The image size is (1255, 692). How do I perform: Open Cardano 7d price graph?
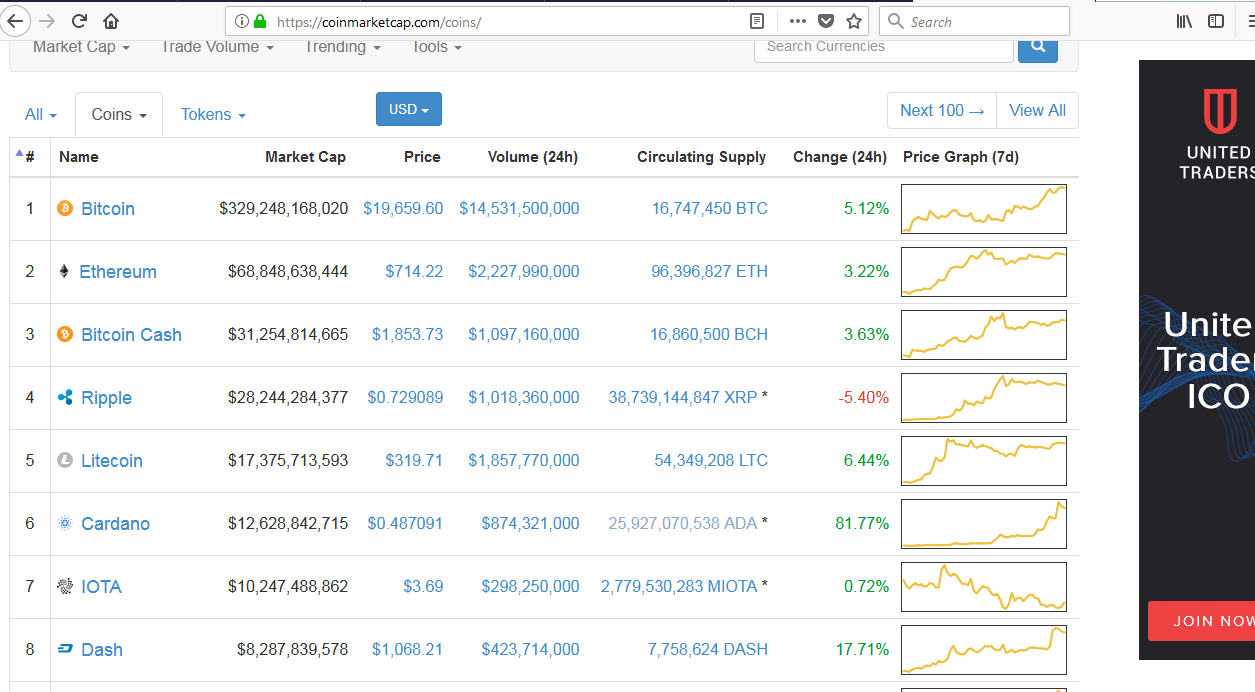click(984, 524)
